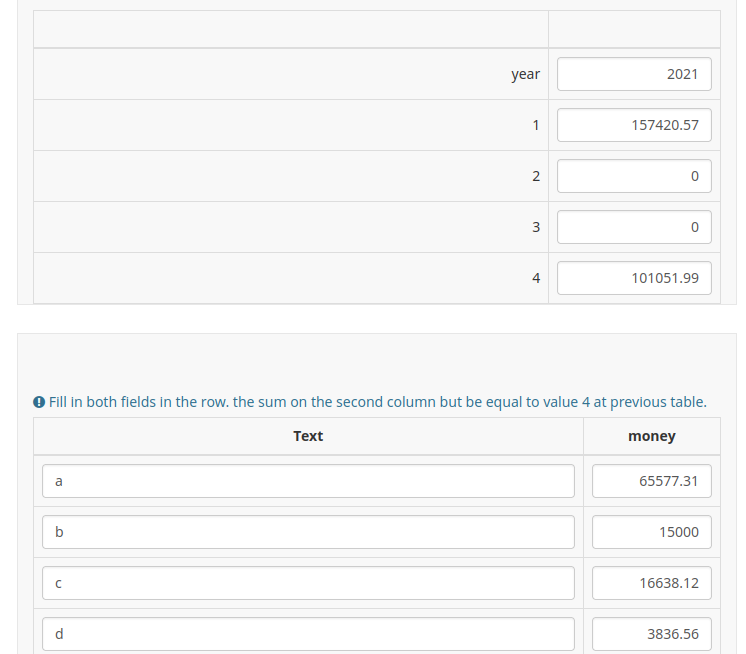Focus the money field showing 3836.56
Screen dimensions: 746x654
[651, 633]
